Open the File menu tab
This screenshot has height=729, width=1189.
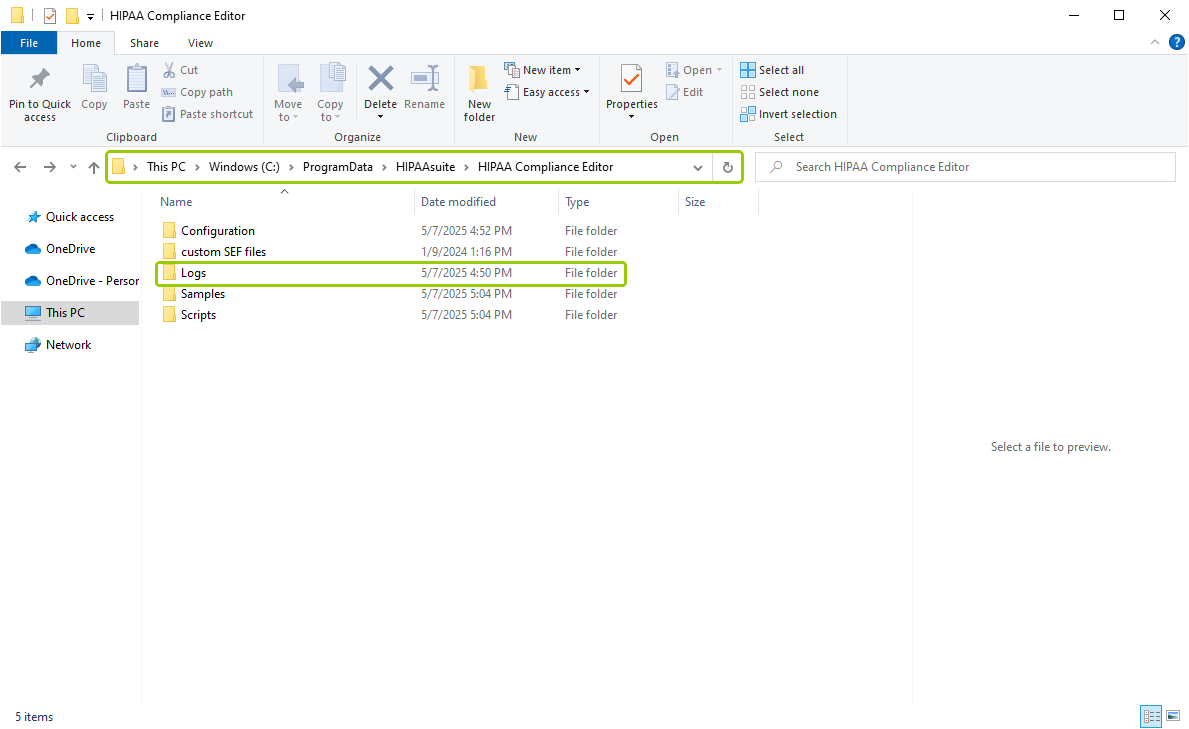click(29, 43)
